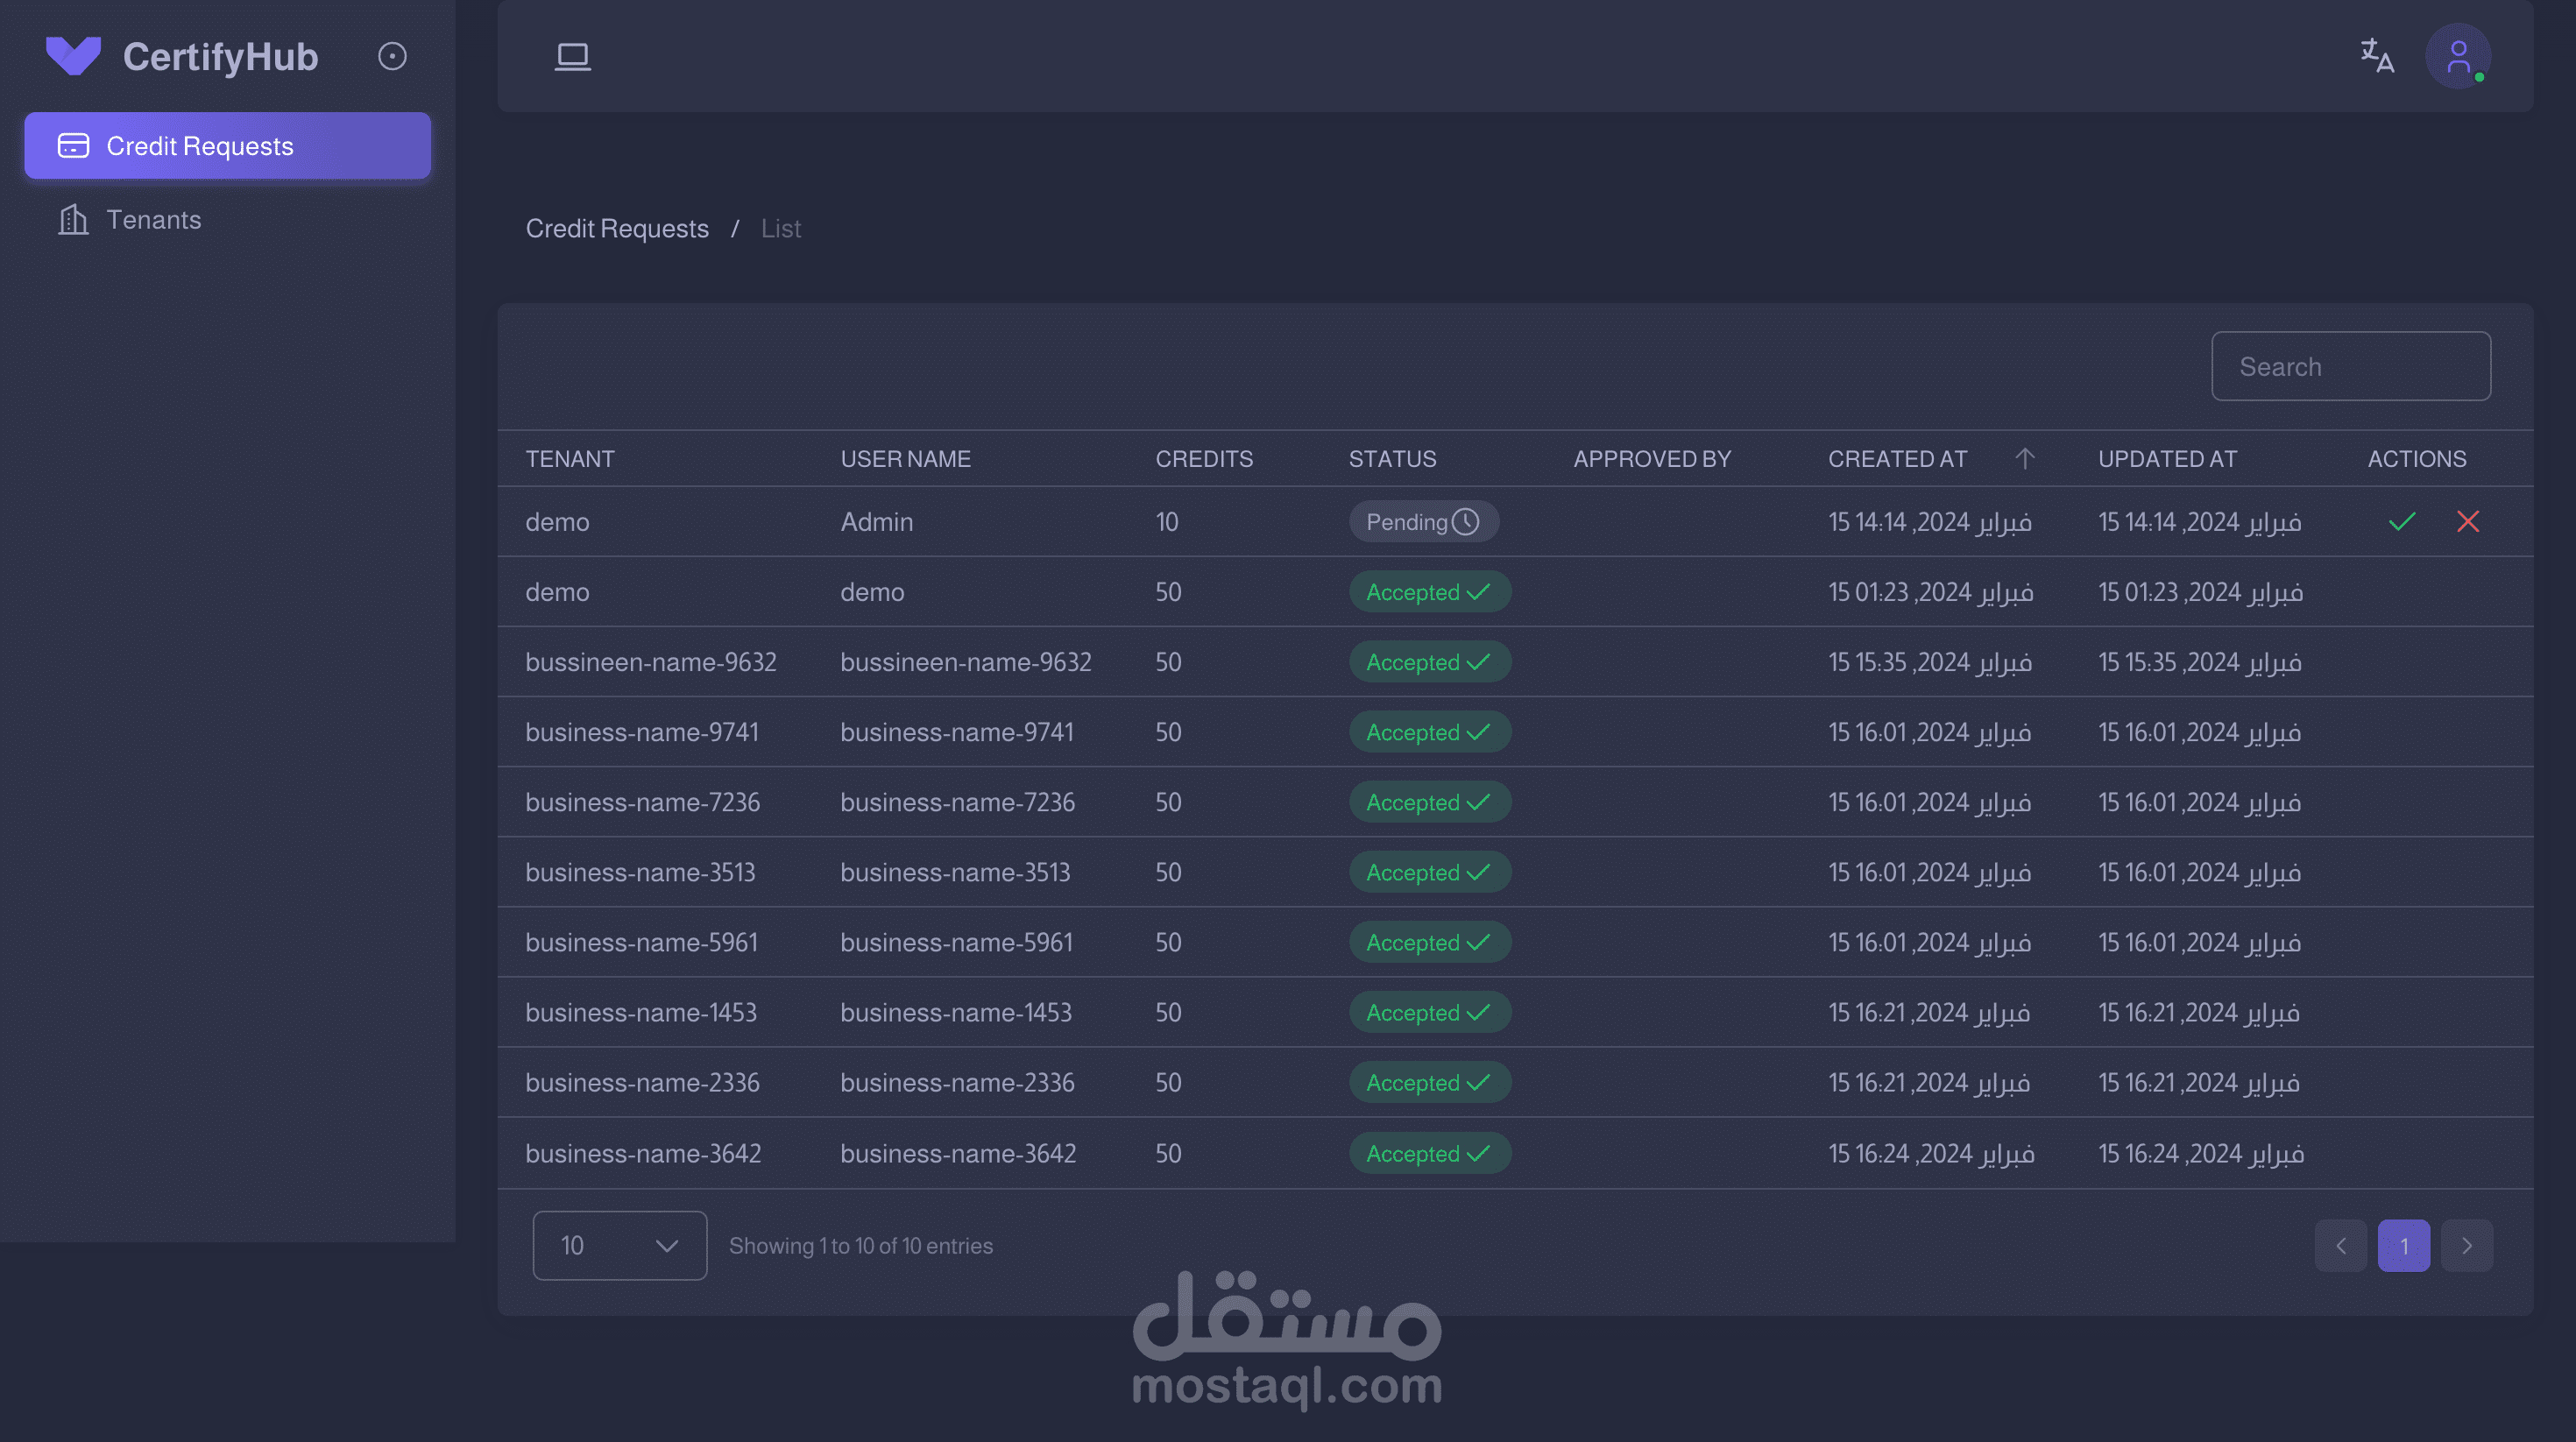Image resolution: width=2576 pixels, height=1442 pixels.
Task: Click the laptop theme mode icon
Action: (572, 56)
